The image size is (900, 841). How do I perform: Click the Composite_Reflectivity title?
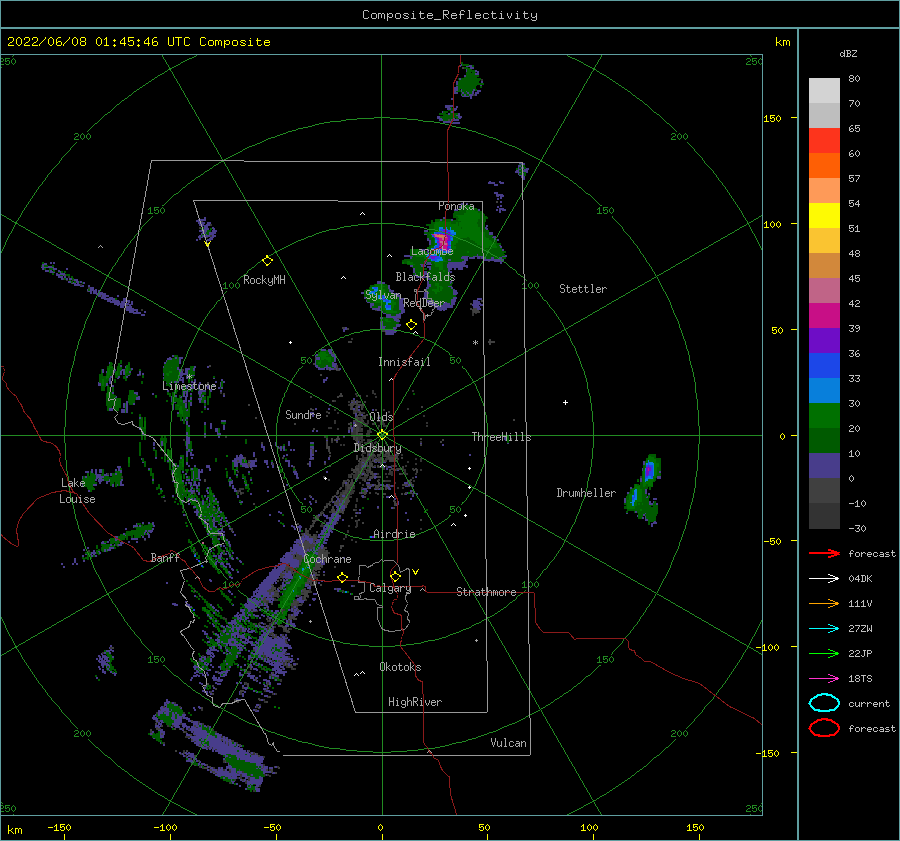tap(450, 15)
